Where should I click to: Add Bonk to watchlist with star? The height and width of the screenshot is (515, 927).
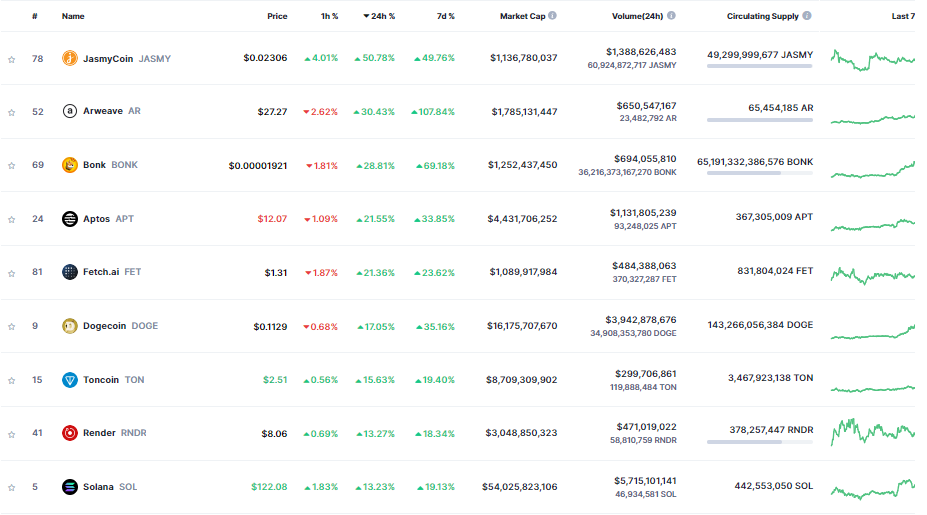[11, 166]
